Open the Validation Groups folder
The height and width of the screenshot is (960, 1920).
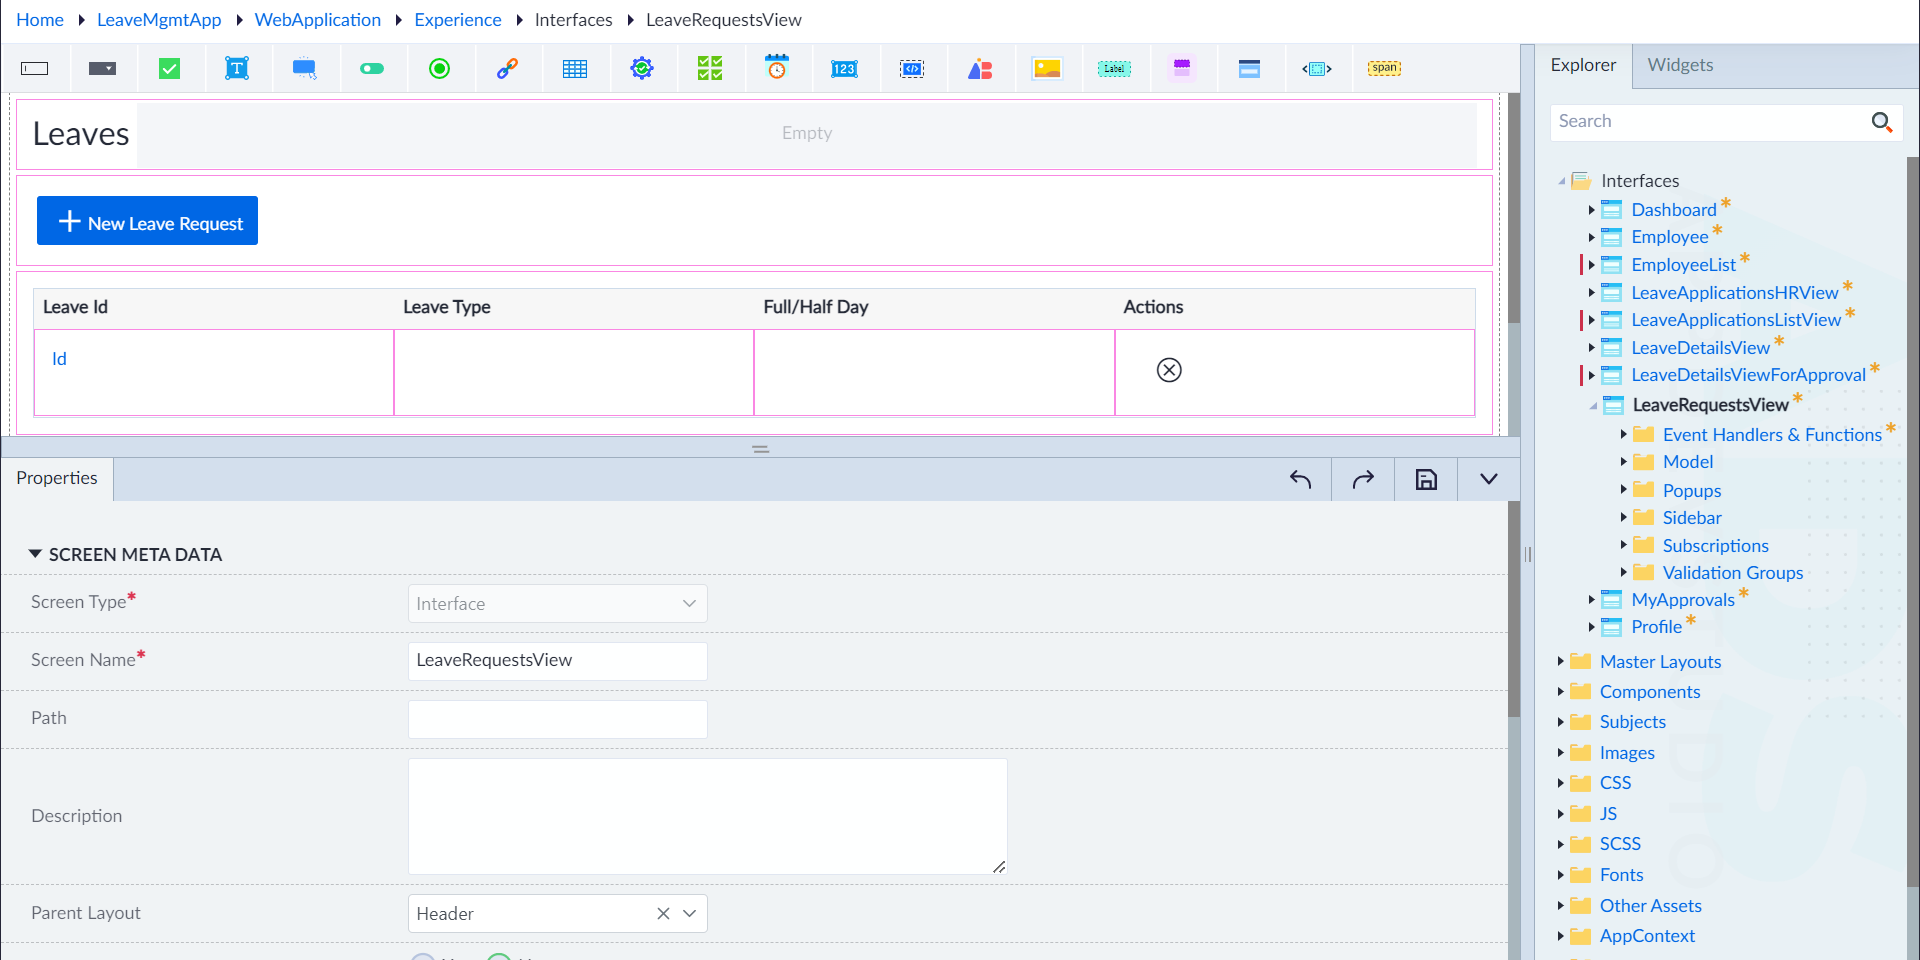[x=1733, y=573]
